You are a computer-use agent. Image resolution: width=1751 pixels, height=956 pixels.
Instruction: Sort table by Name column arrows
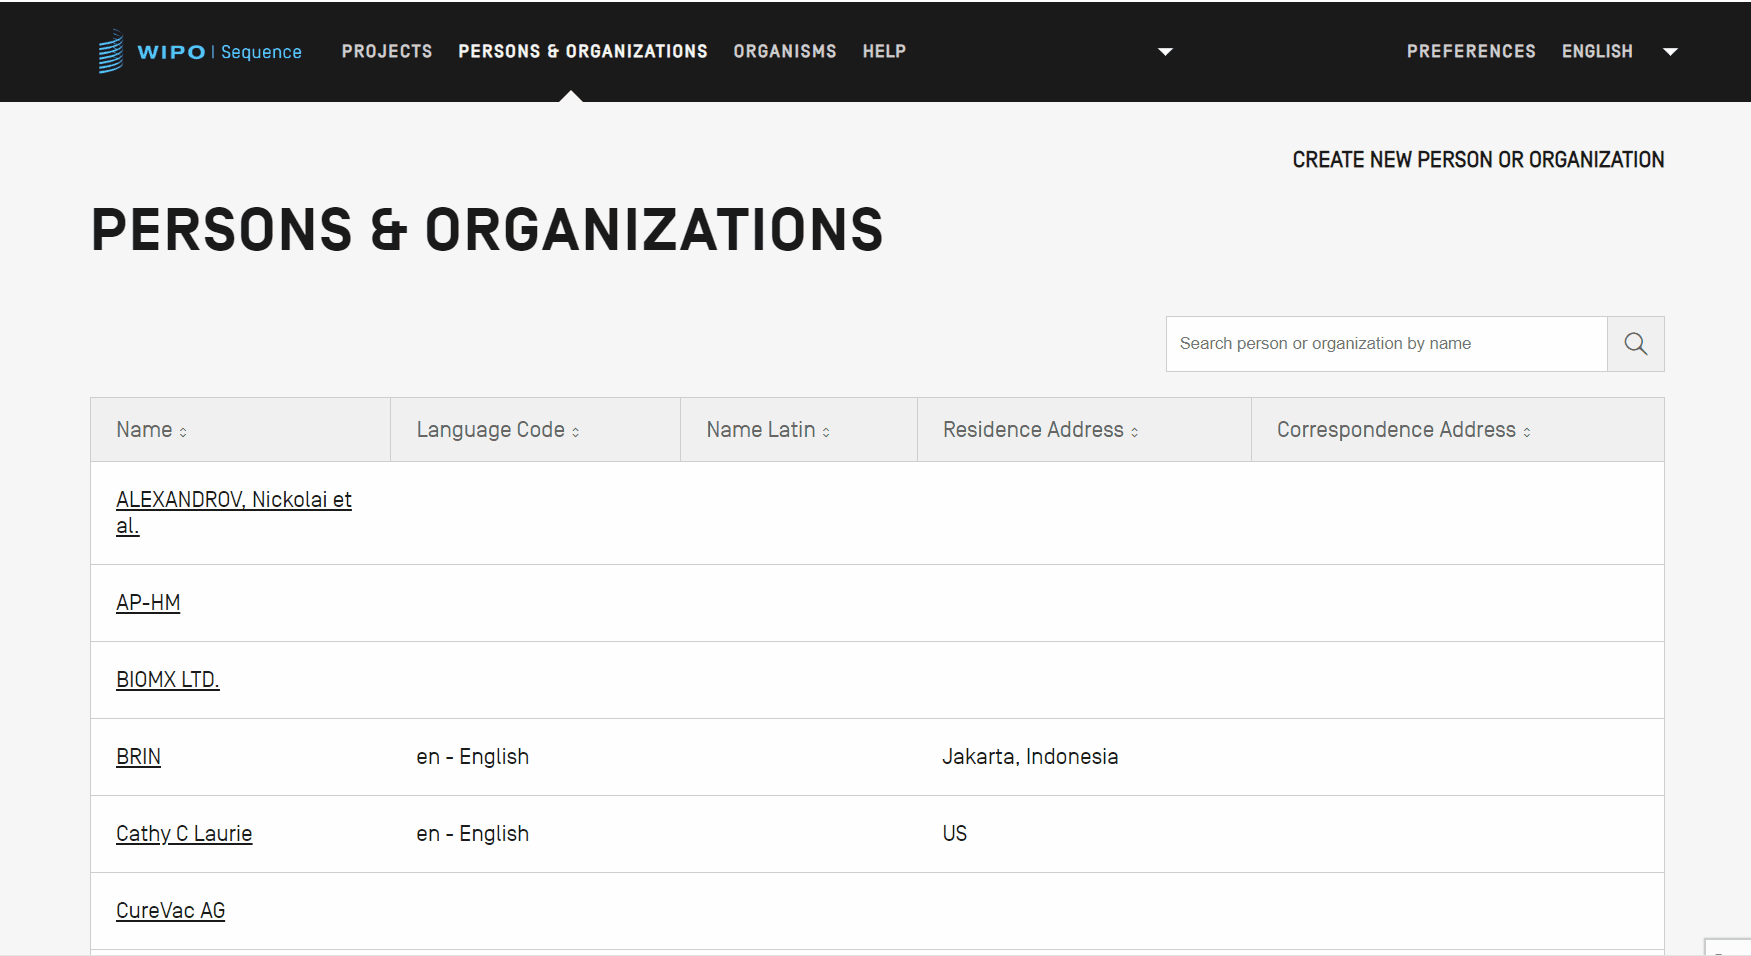pyautogui.click(x=183, y=432)
